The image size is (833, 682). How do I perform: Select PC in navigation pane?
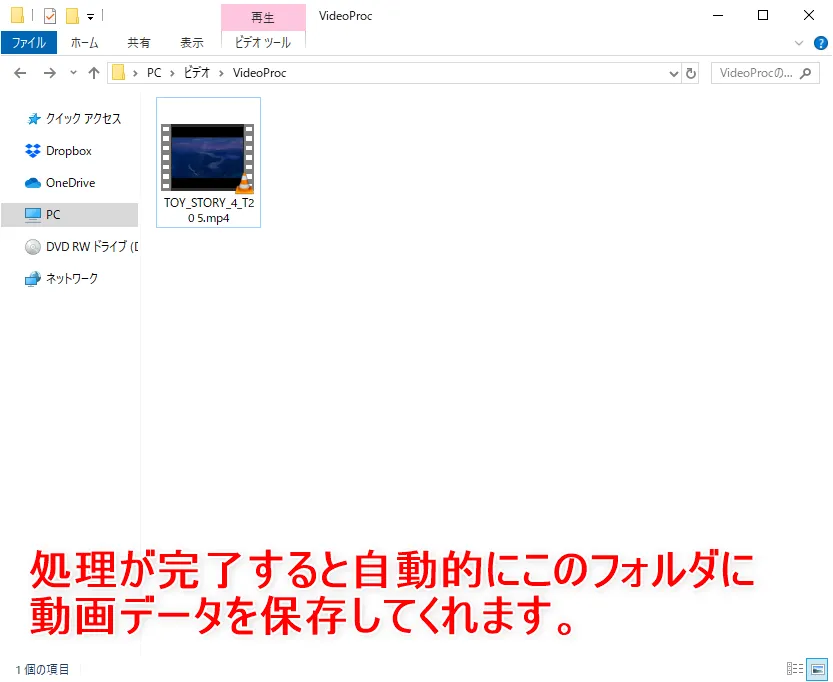tap(70, 215)
